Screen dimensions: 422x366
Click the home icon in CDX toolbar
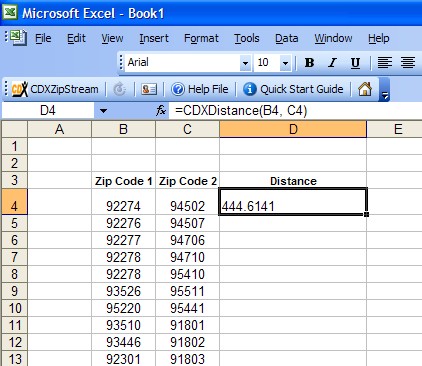tap(365, 89)
